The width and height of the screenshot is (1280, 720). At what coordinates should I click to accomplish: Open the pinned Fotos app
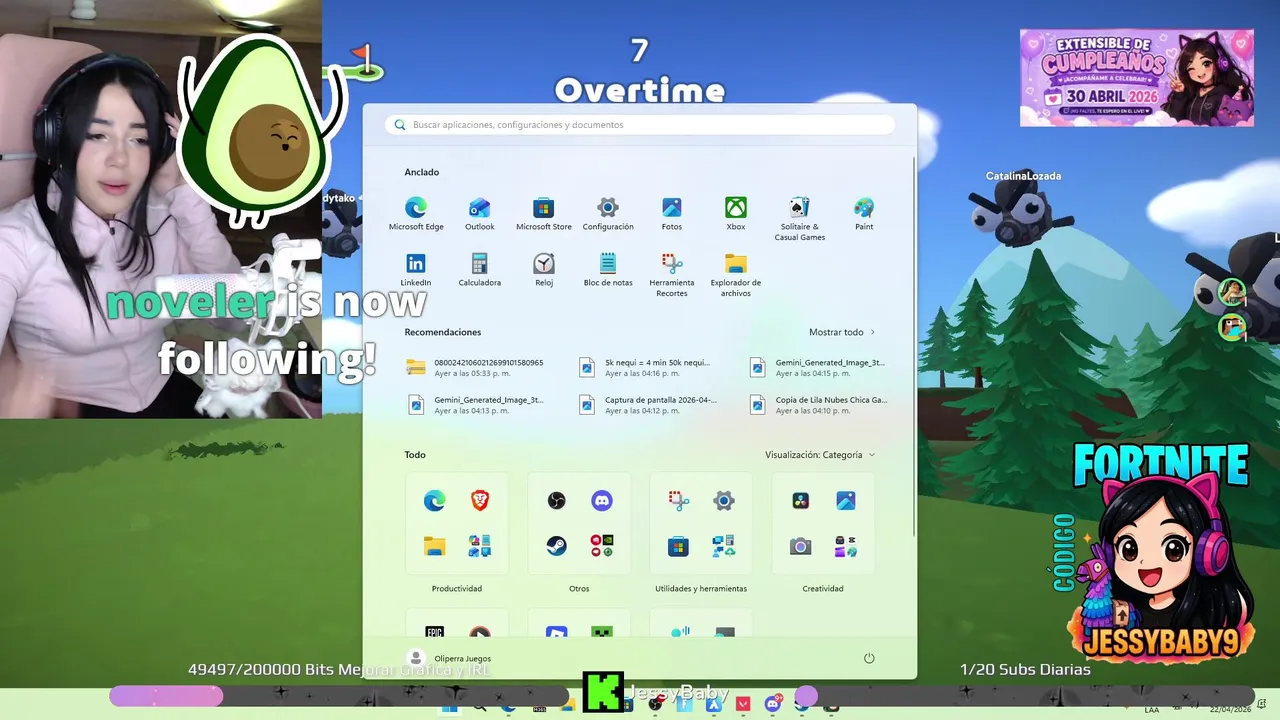coord(672,213)
